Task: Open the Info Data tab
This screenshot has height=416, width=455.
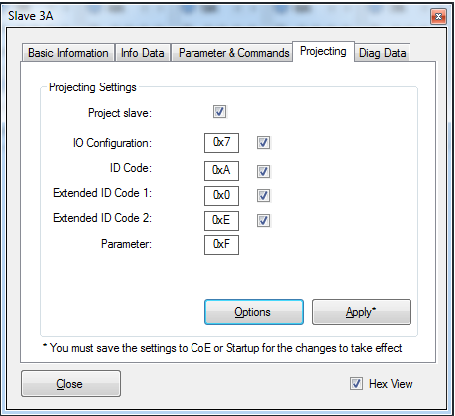Action: click(143, 53)
